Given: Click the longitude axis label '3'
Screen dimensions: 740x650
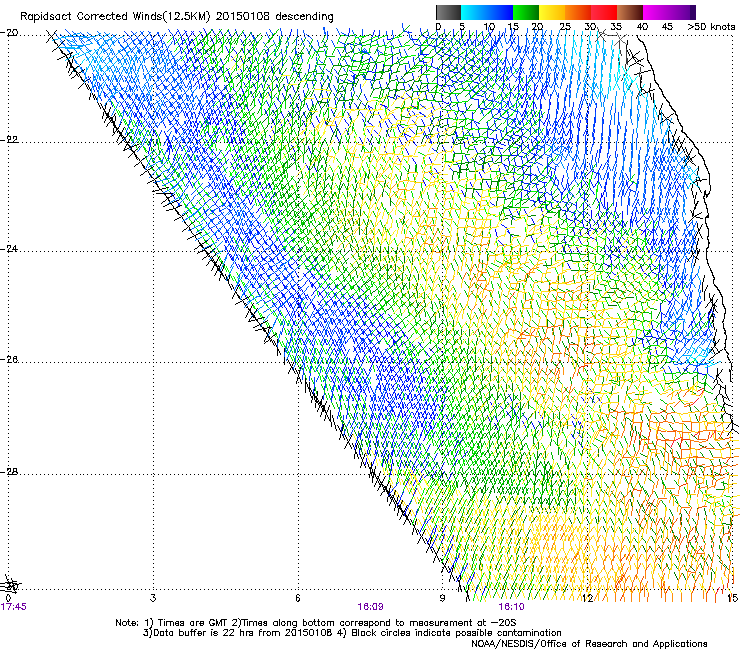Looking at the screenshot, I should pyautogui.click(x=153, y=598).
